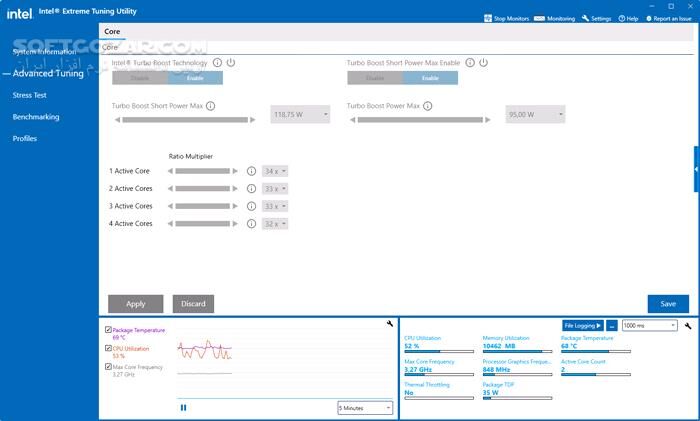Click info icon beside Intel Turbo Boost Technology
The height and width of the screenshot is (421, 700).
(x=217, y=62)
